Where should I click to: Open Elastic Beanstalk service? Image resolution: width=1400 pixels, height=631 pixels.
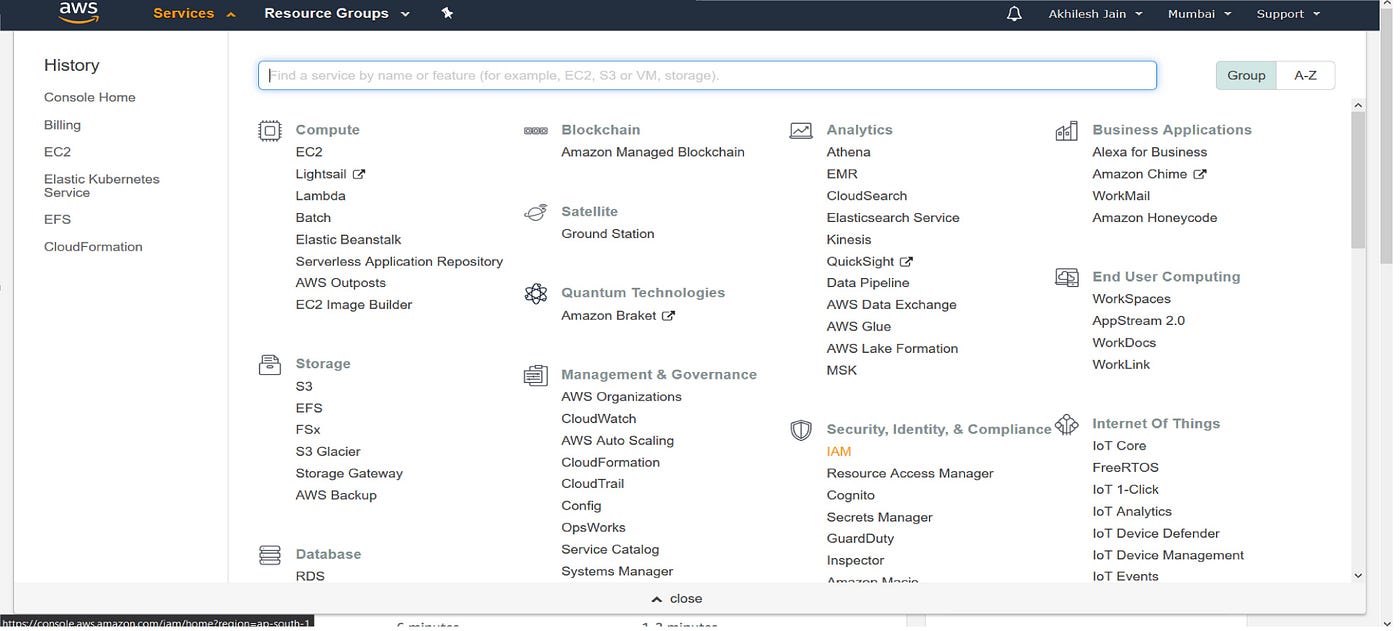coord(348,240)
